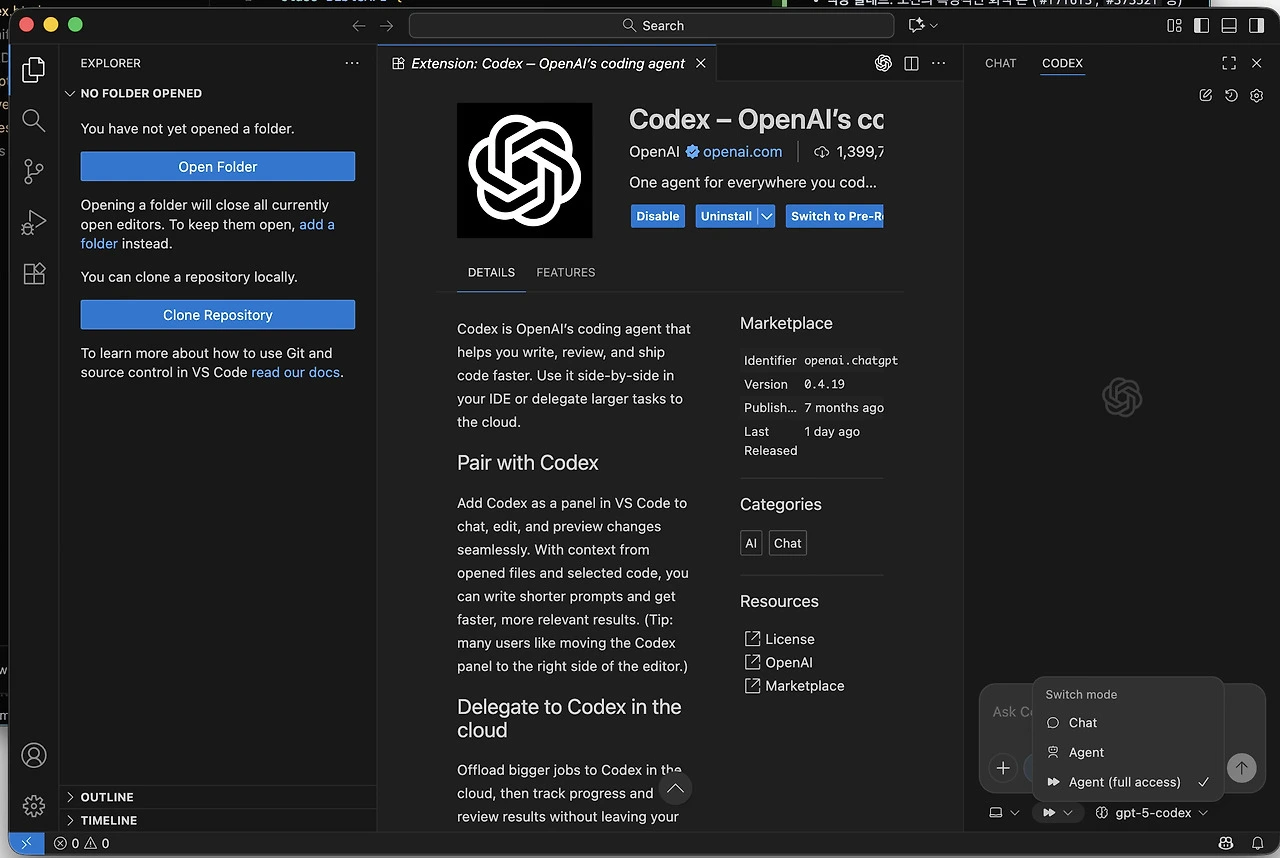This screenshot has width=1280, height=858.
Task: Open Explorer views and more actions ellipsis
Action: (351, 63)
